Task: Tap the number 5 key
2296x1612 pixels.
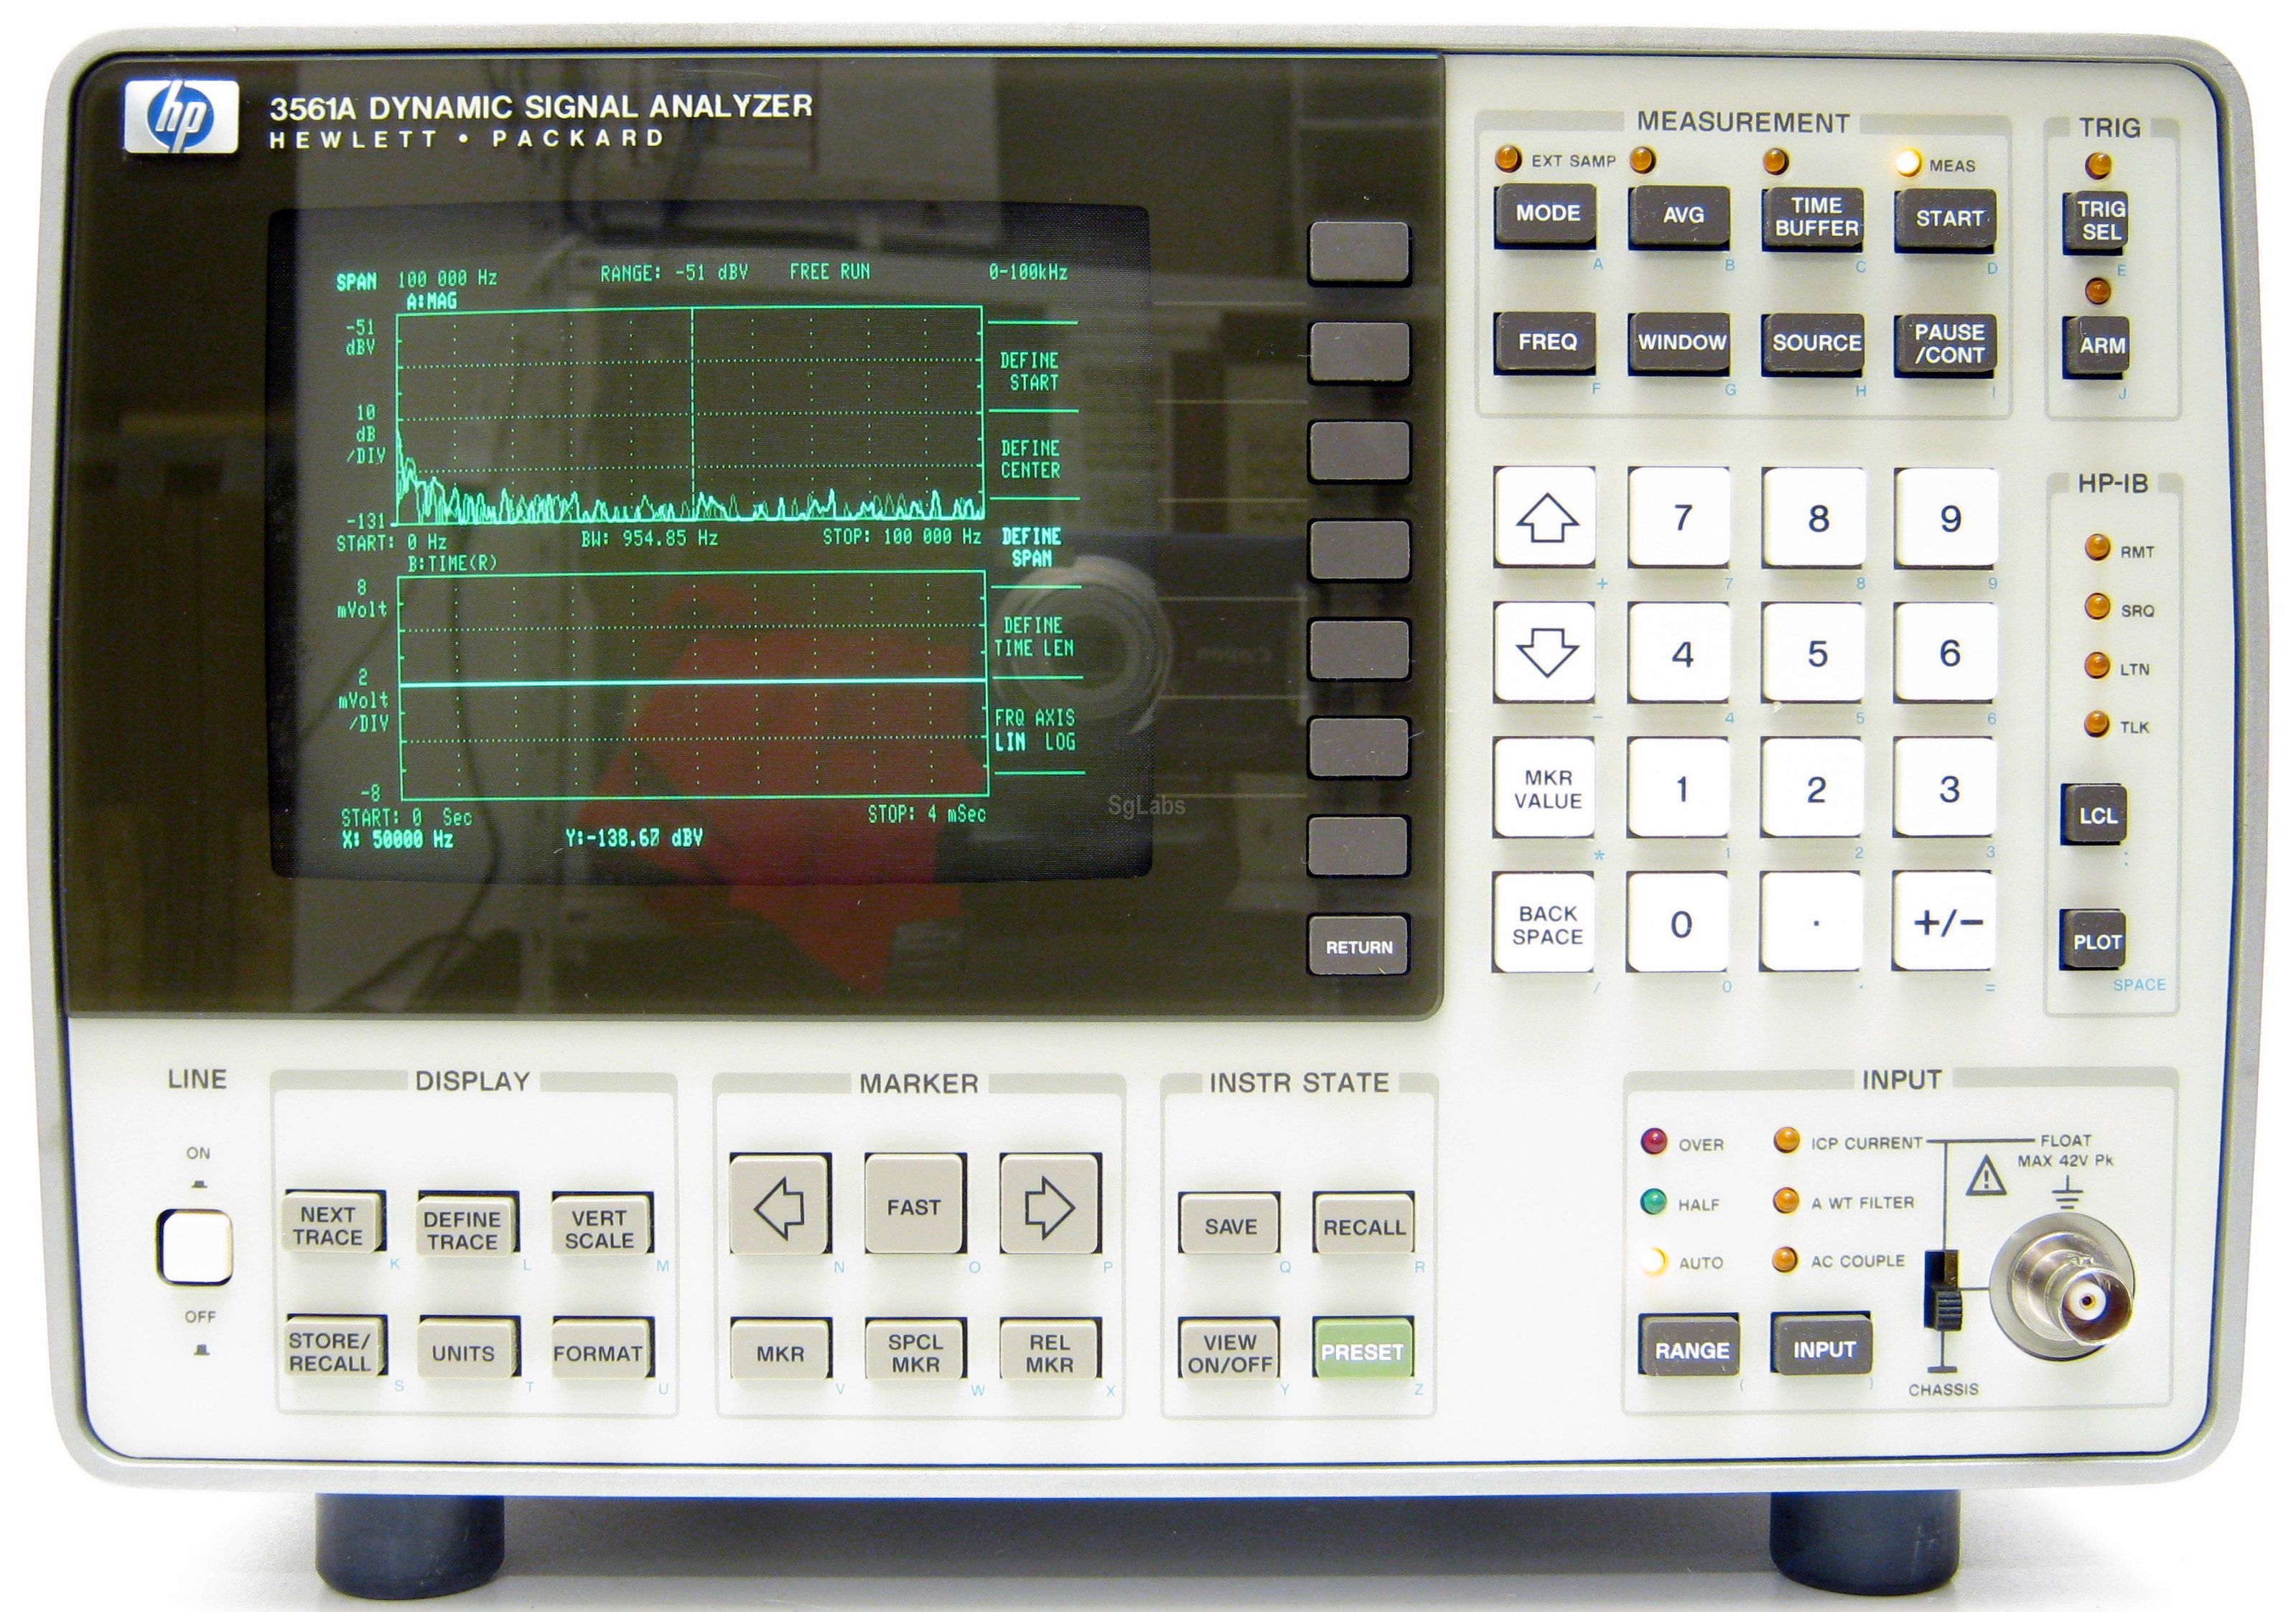Action: point(1814,652)
